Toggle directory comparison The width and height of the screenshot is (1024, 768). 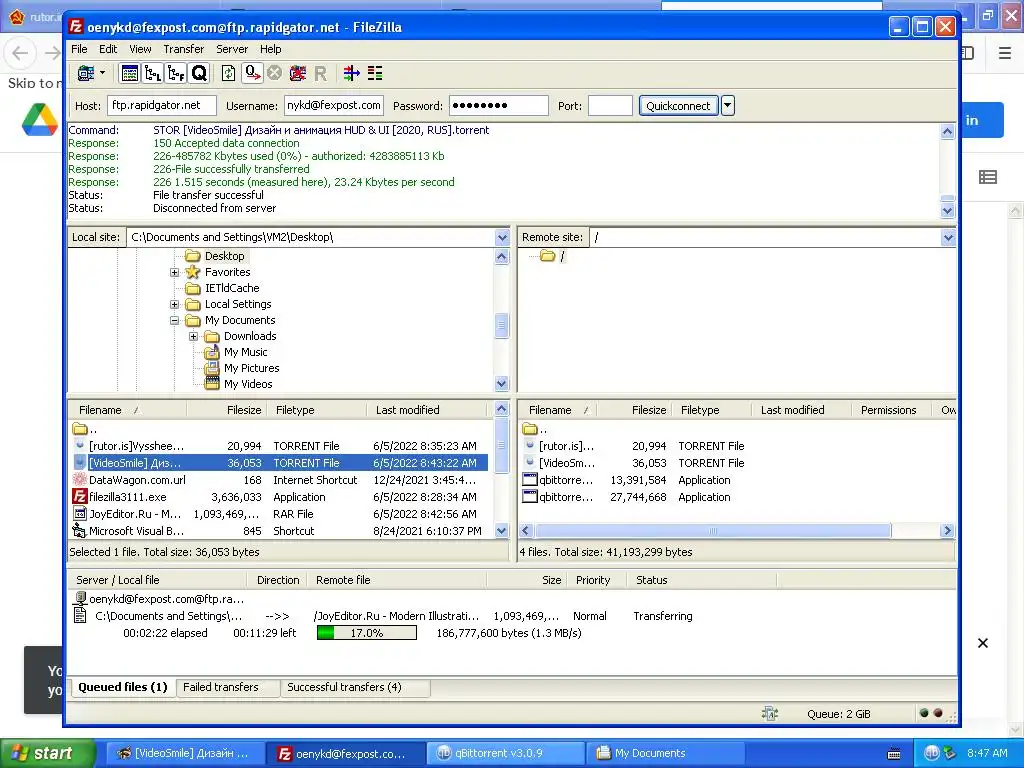click(x=375, y=73)
